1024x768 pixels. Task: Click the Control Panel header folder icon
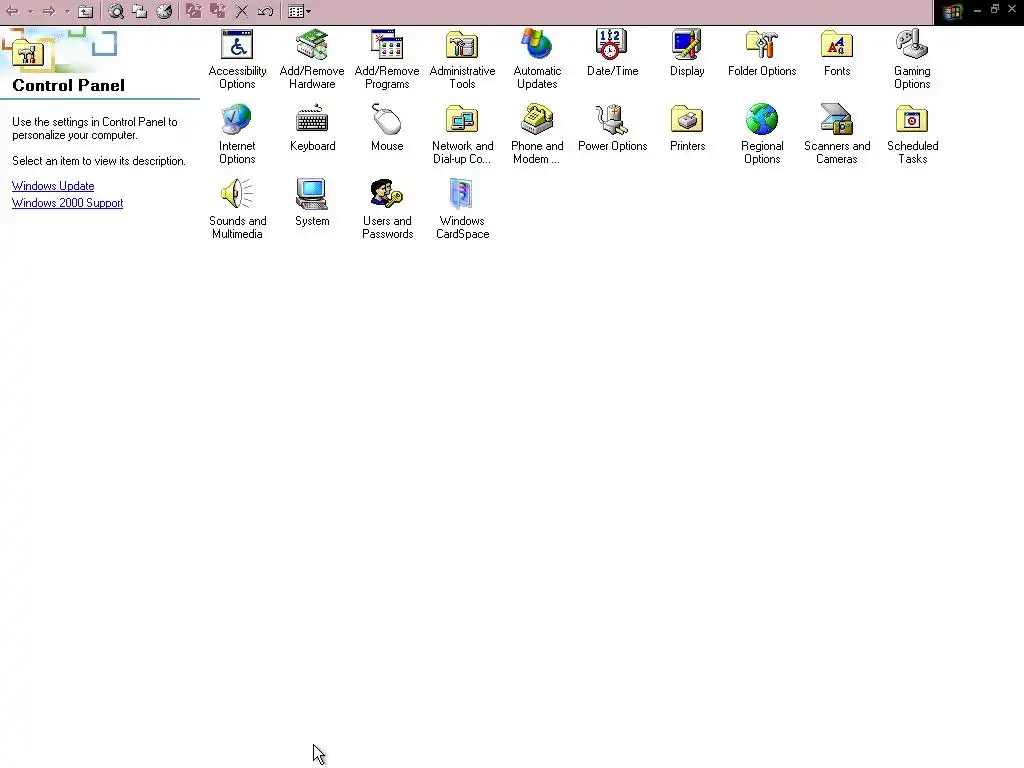(x=27, y=54)
